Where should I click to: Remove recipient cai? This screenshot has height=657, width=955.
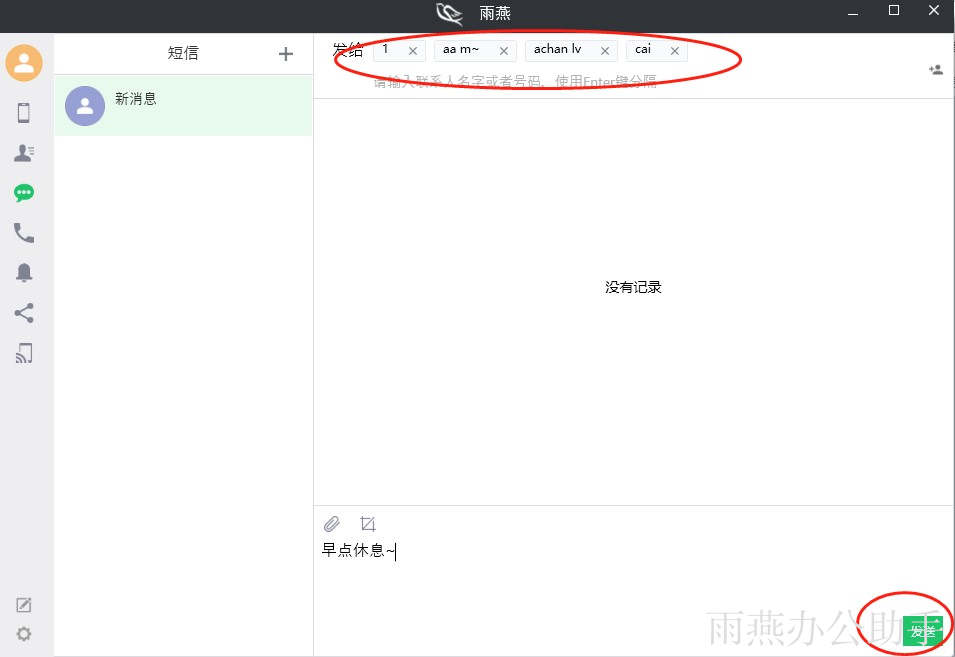point(675,51)
